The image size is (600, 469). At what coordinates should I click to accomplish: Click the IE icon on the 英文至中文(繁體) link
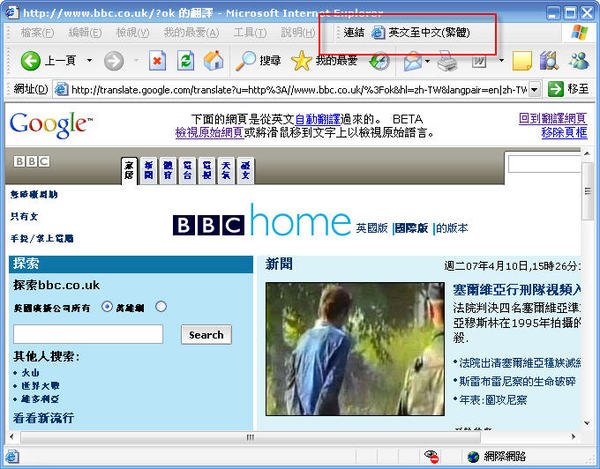click(x=378, y=33)
